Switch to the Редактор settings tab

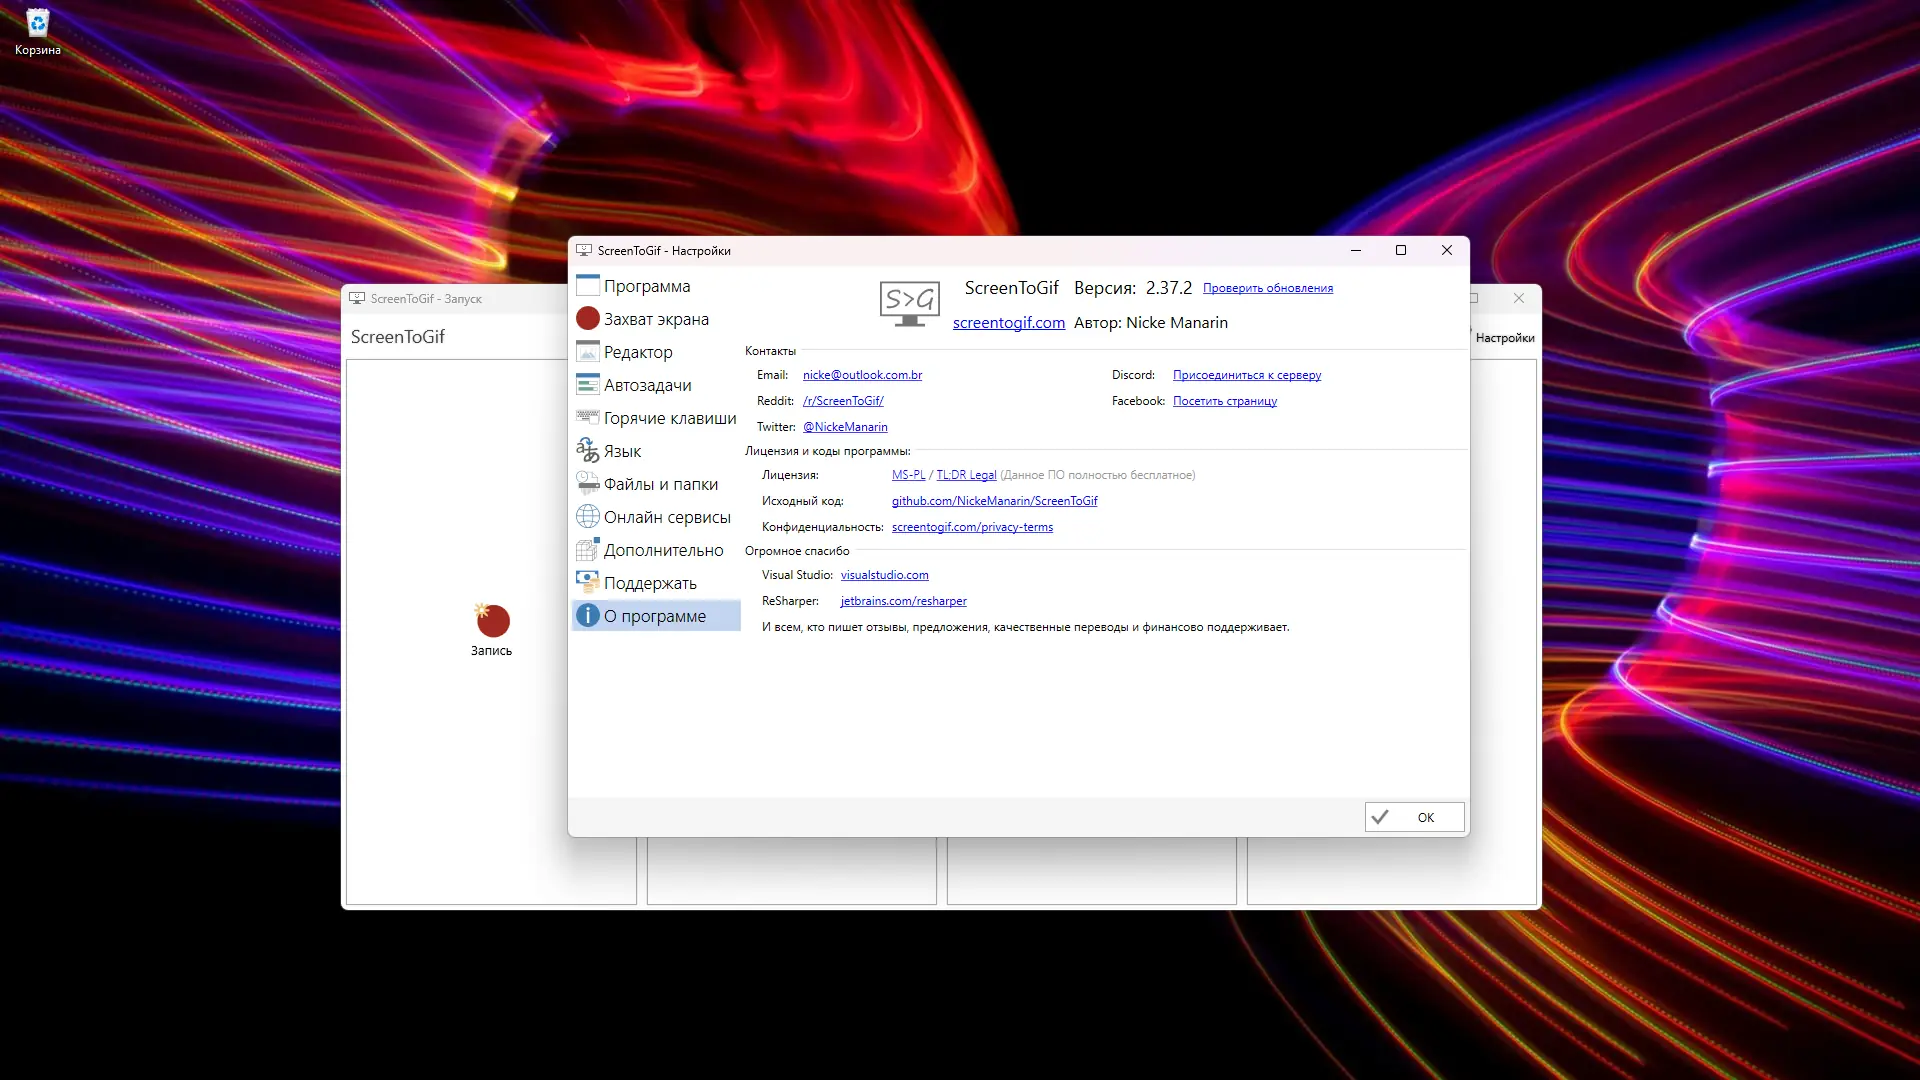(x=638, y=352)
